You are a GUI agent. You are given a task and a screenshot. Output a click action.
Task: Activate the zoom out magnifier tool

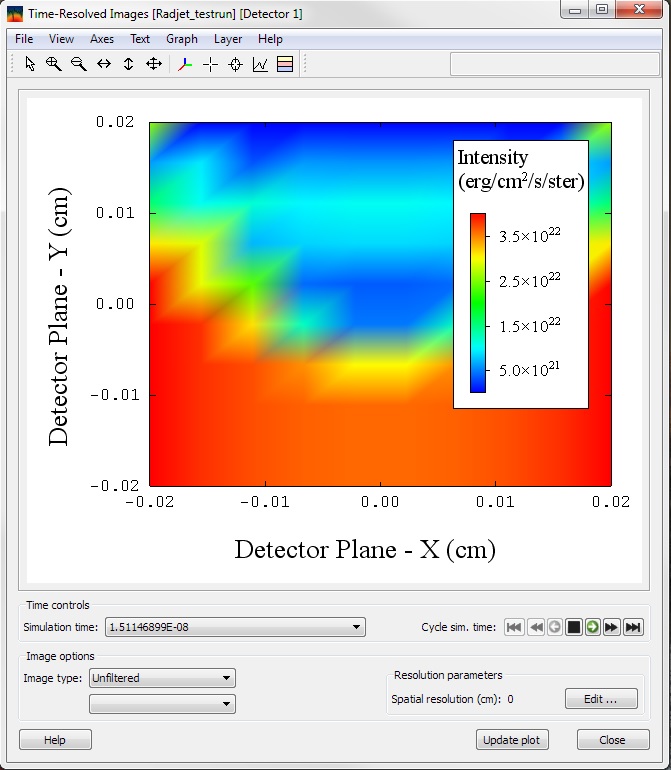tap(78, 64)
